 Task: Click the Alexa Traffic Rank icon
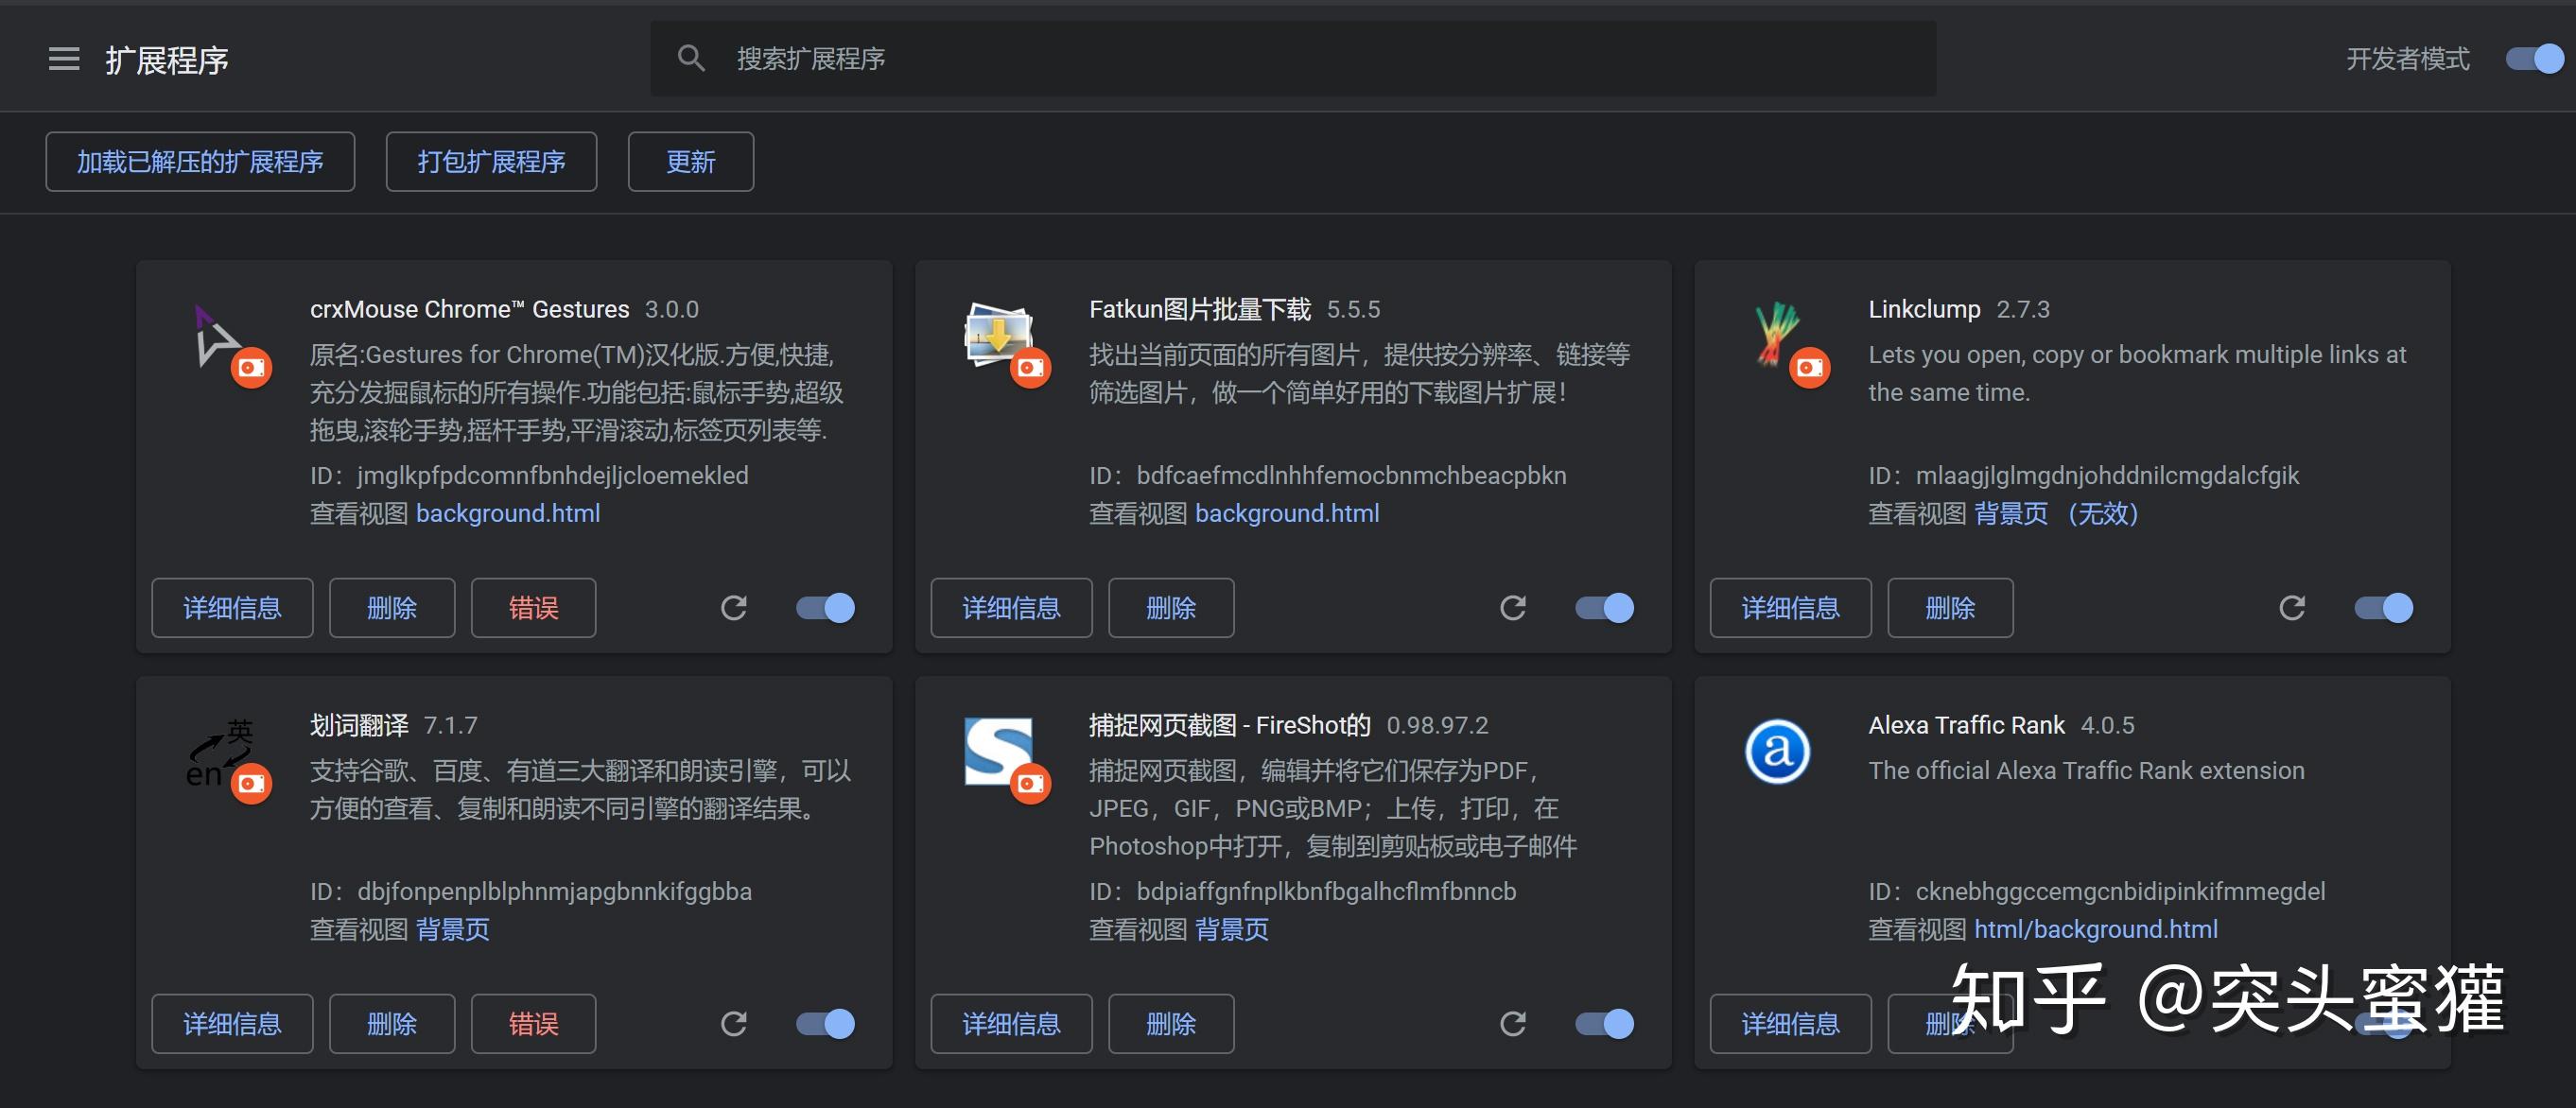click(1777, 751)
